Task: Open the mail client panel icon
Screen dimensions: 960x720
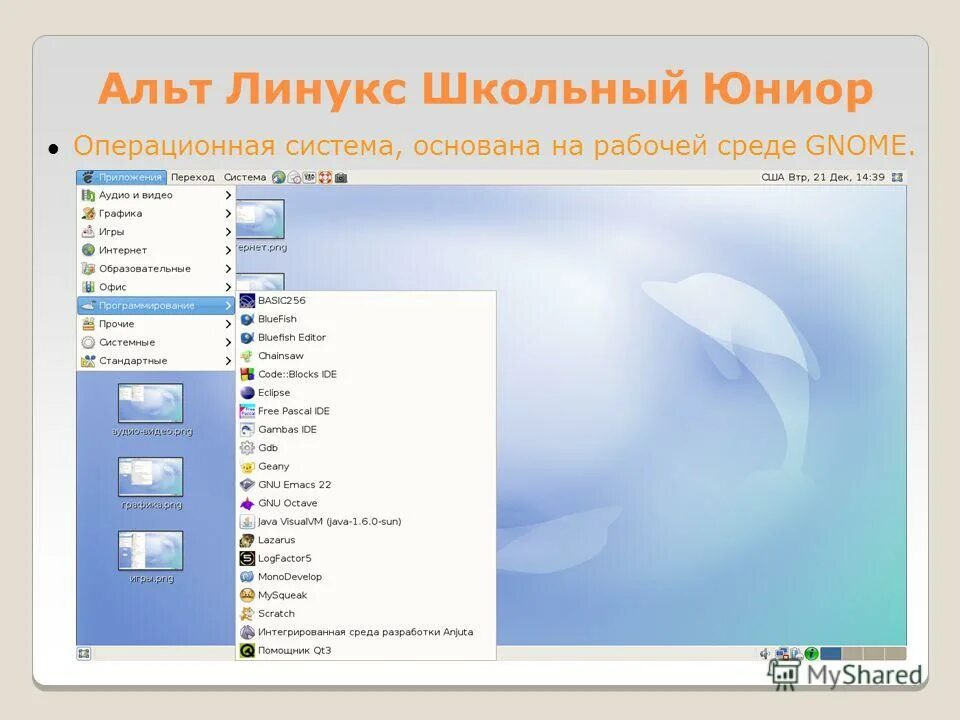Action: coord(294,178)
